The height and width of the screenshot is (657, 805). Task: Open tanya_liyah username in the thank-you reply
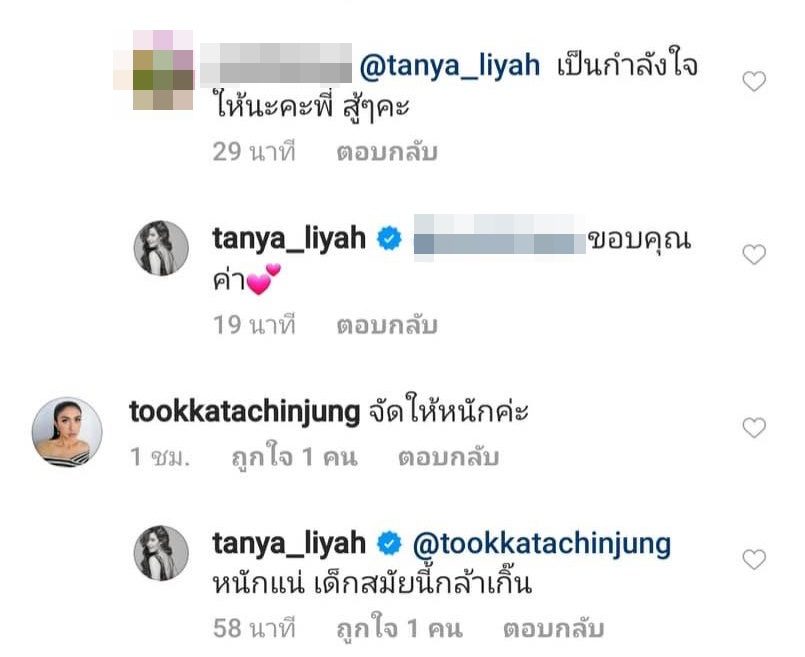pyautogui.click(x=289, y=239)
